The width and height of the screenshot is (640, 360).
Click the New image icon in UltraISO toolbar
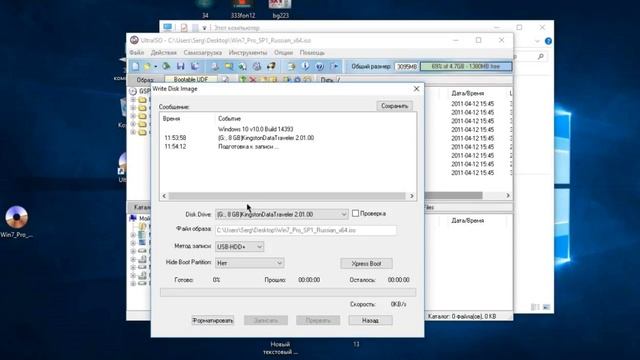tap(135, 66)
